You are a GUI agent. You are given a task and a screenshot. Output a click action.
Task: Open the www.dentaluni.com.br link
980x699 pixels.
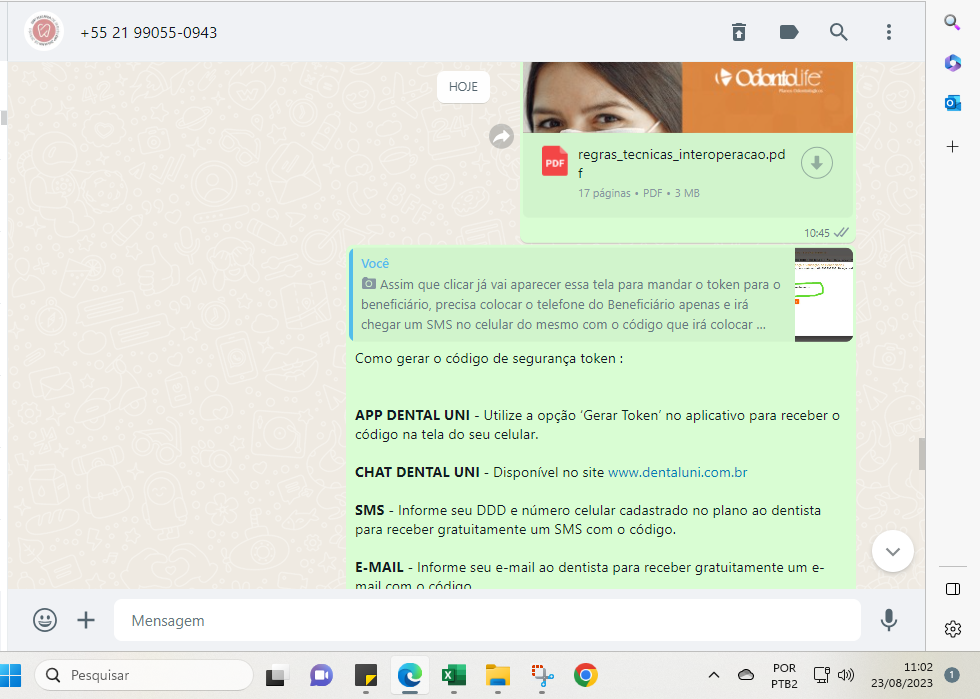click(678, 472)
